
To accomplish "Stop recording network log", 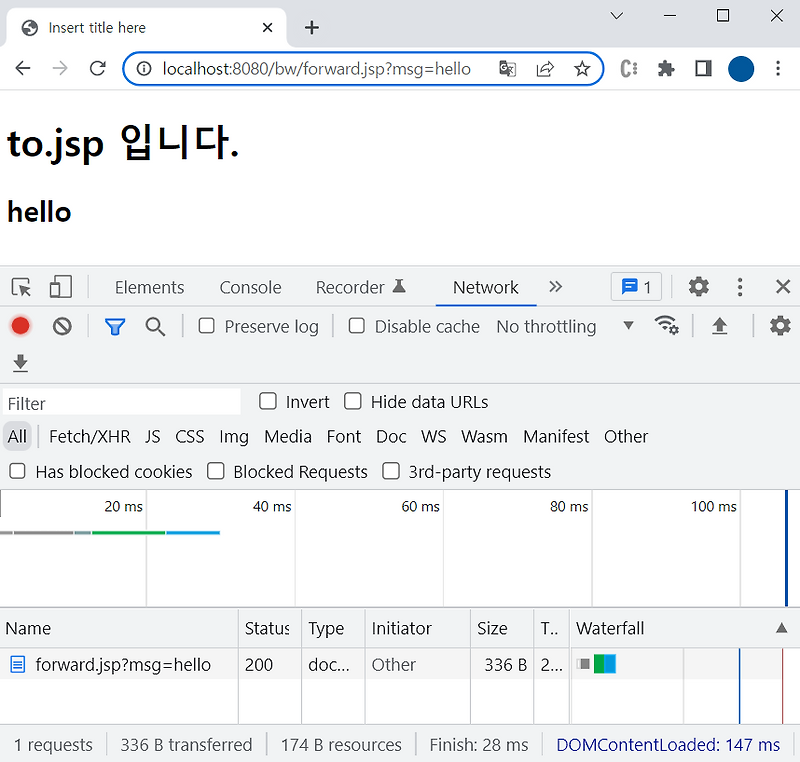I will tap(20, 326).
